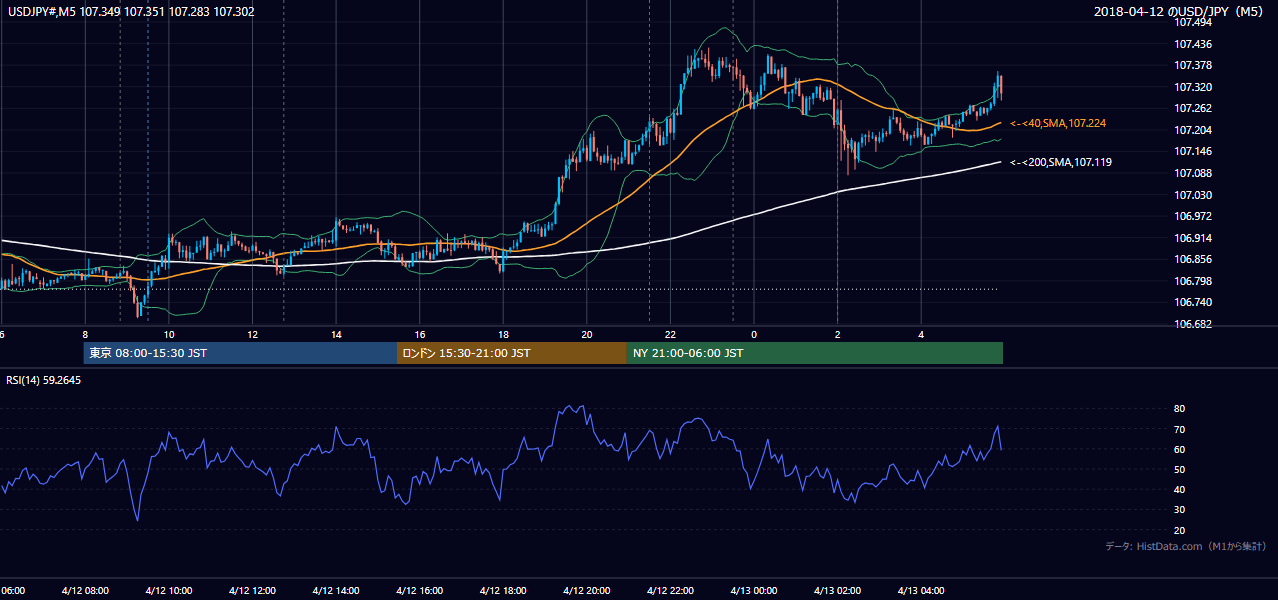The width and height of the screenshot is (1278, 600).
Task: Click the price axis label 107.088
Action: (1192, 173)
